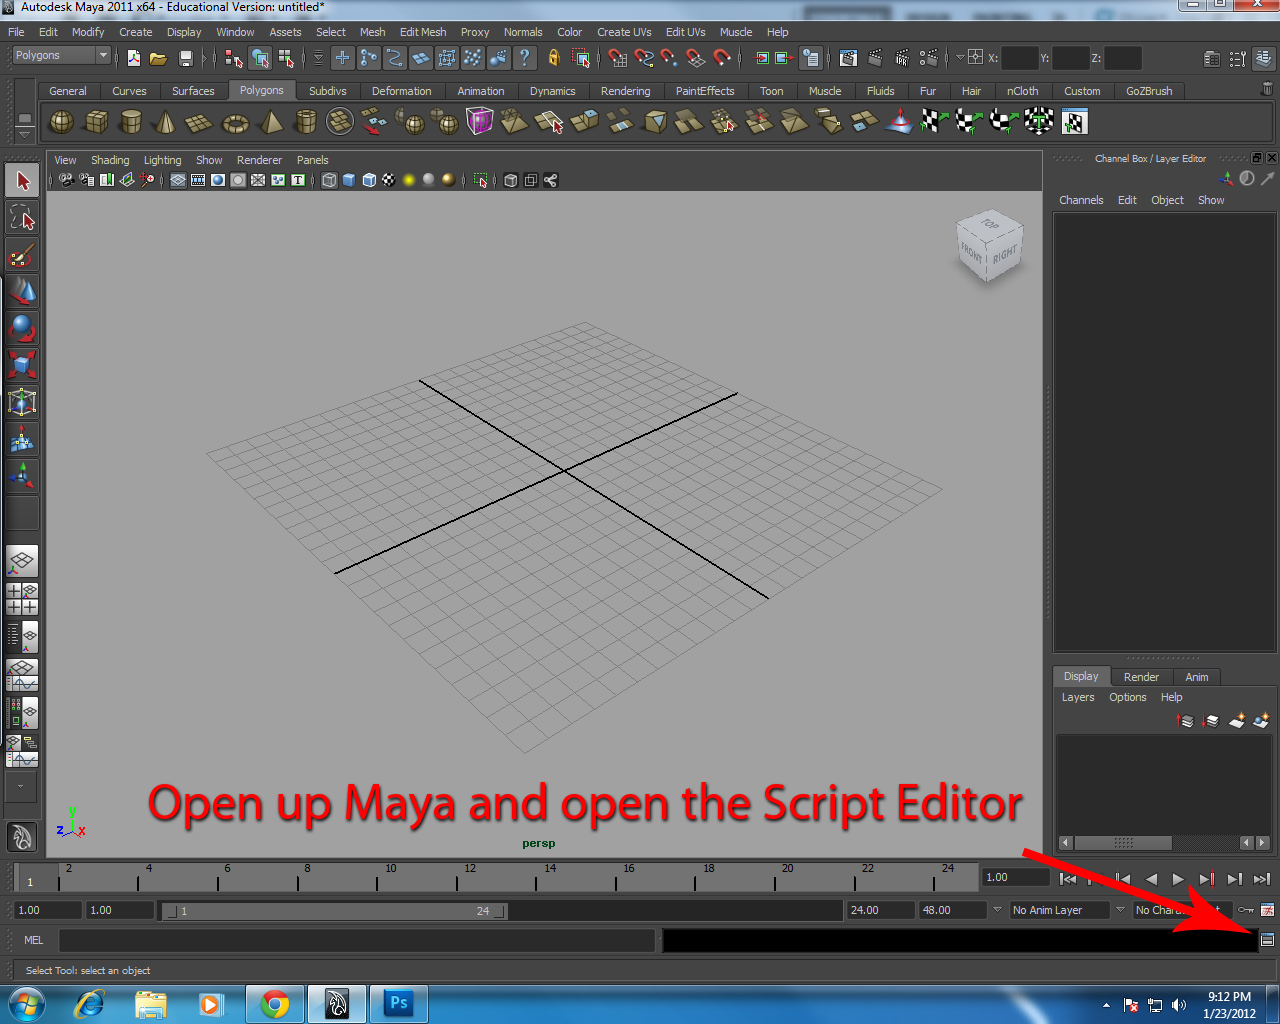The image size is (1280, 1024).
Task: Go to start of playback range
Action: (1068, 879)
